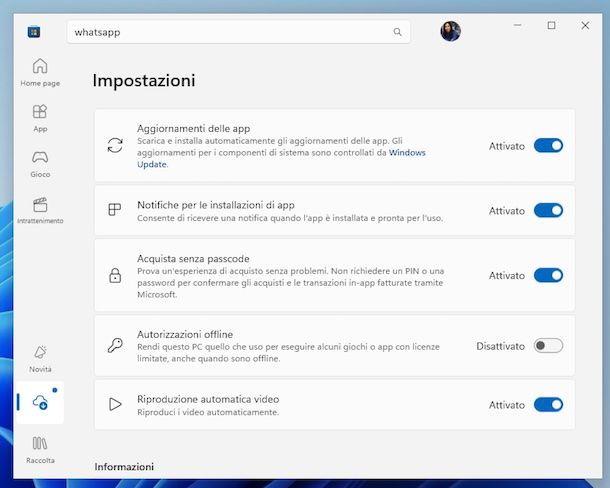This screenshot has height=488, width=610.
Task: Open the Home page sidebar icon
Action: 40,72
